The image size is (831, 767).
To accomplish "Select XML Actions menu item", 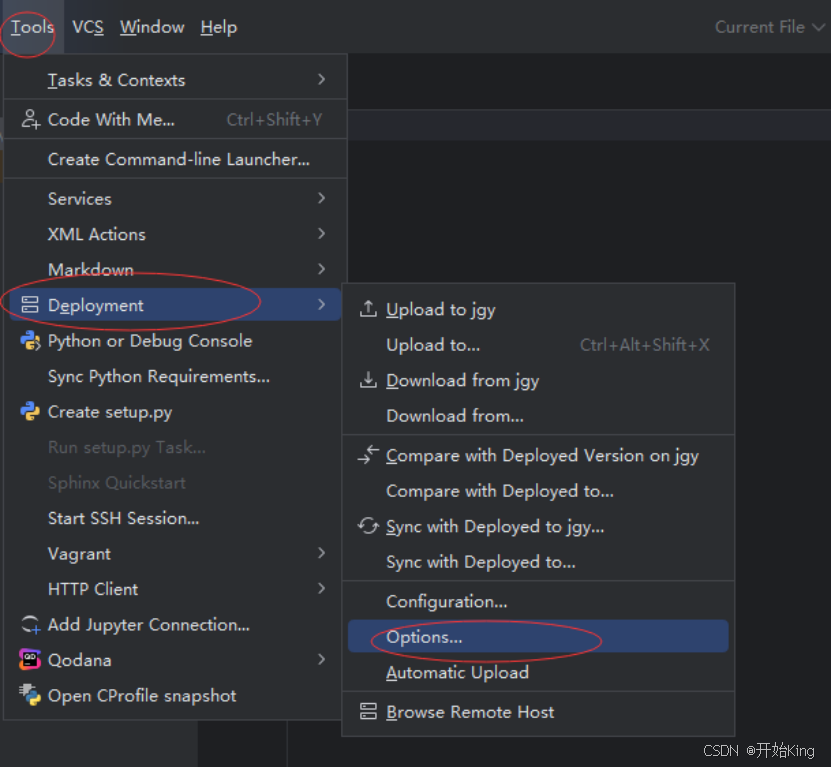I will [x=175, y=234].
